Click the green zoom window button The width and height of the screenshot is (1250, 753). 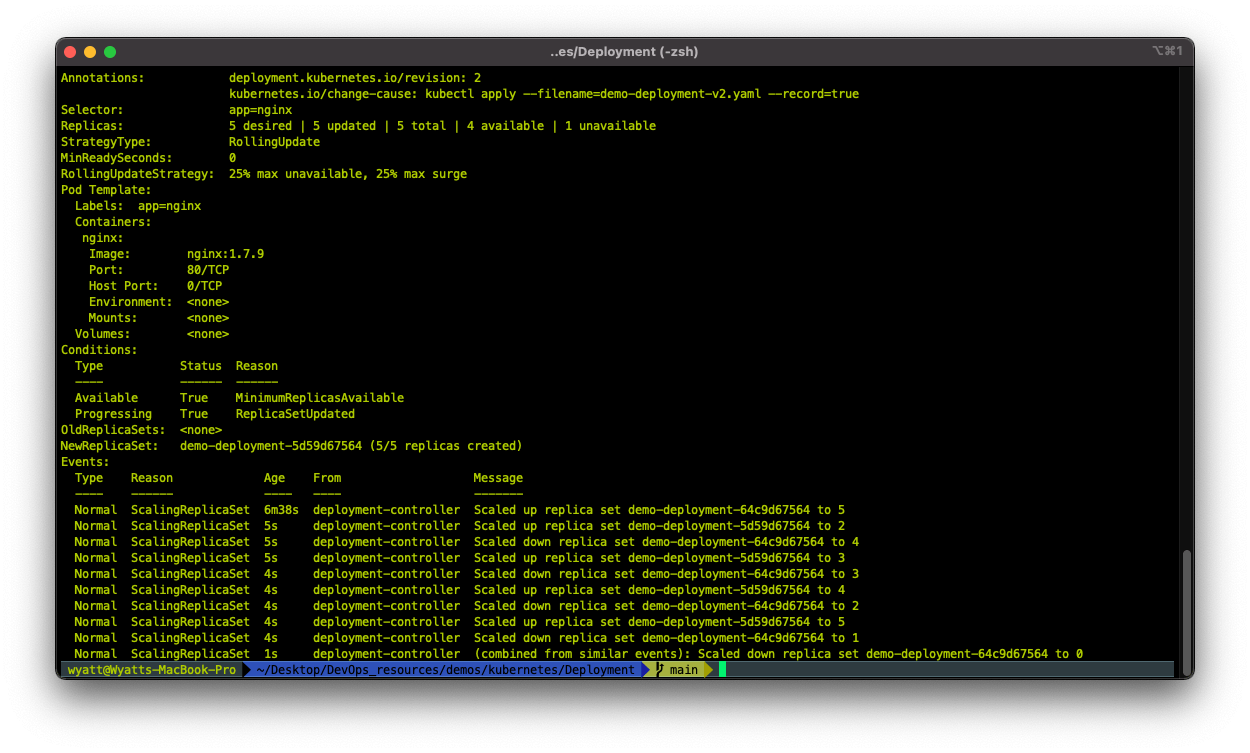(x=110, y=52)
